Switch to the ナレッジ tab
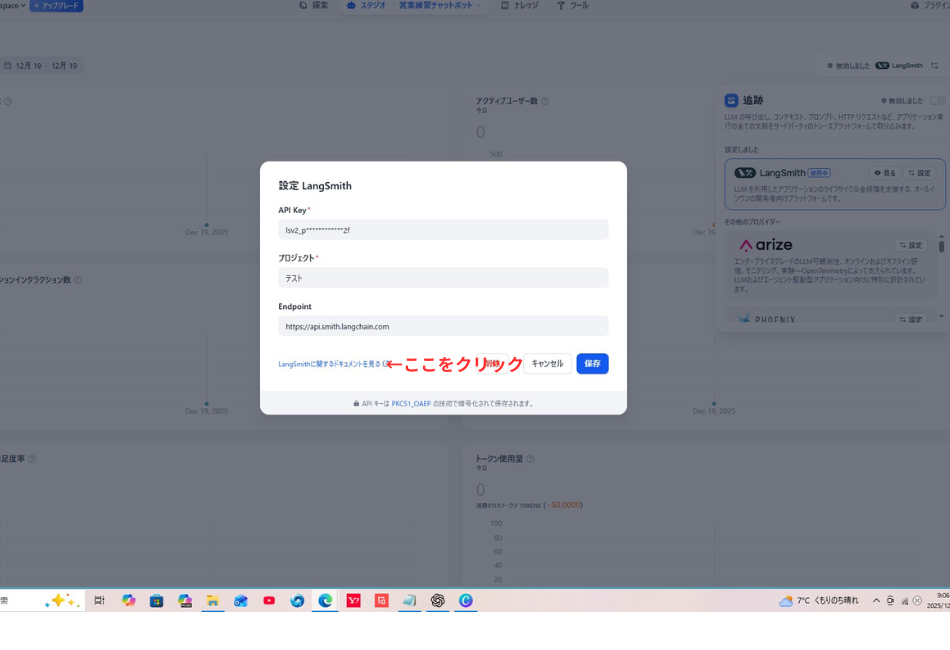 (521, 6)
